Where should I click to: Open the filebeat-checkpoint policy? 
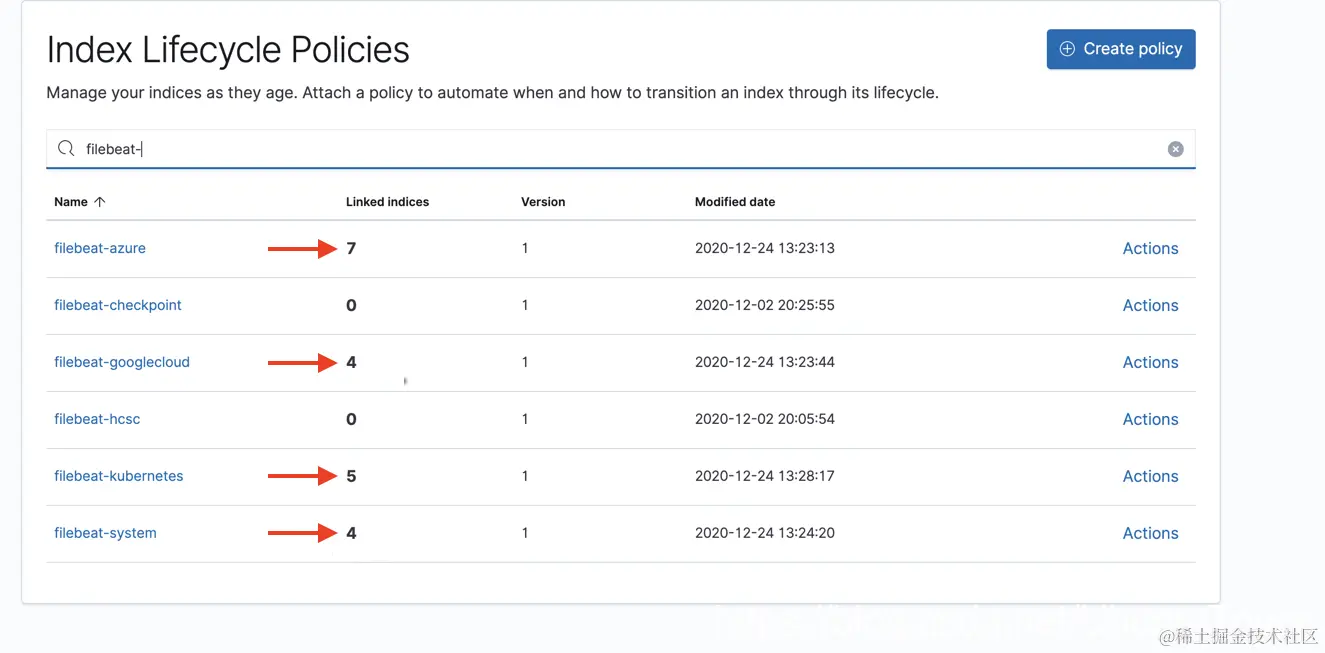point(118,306)
